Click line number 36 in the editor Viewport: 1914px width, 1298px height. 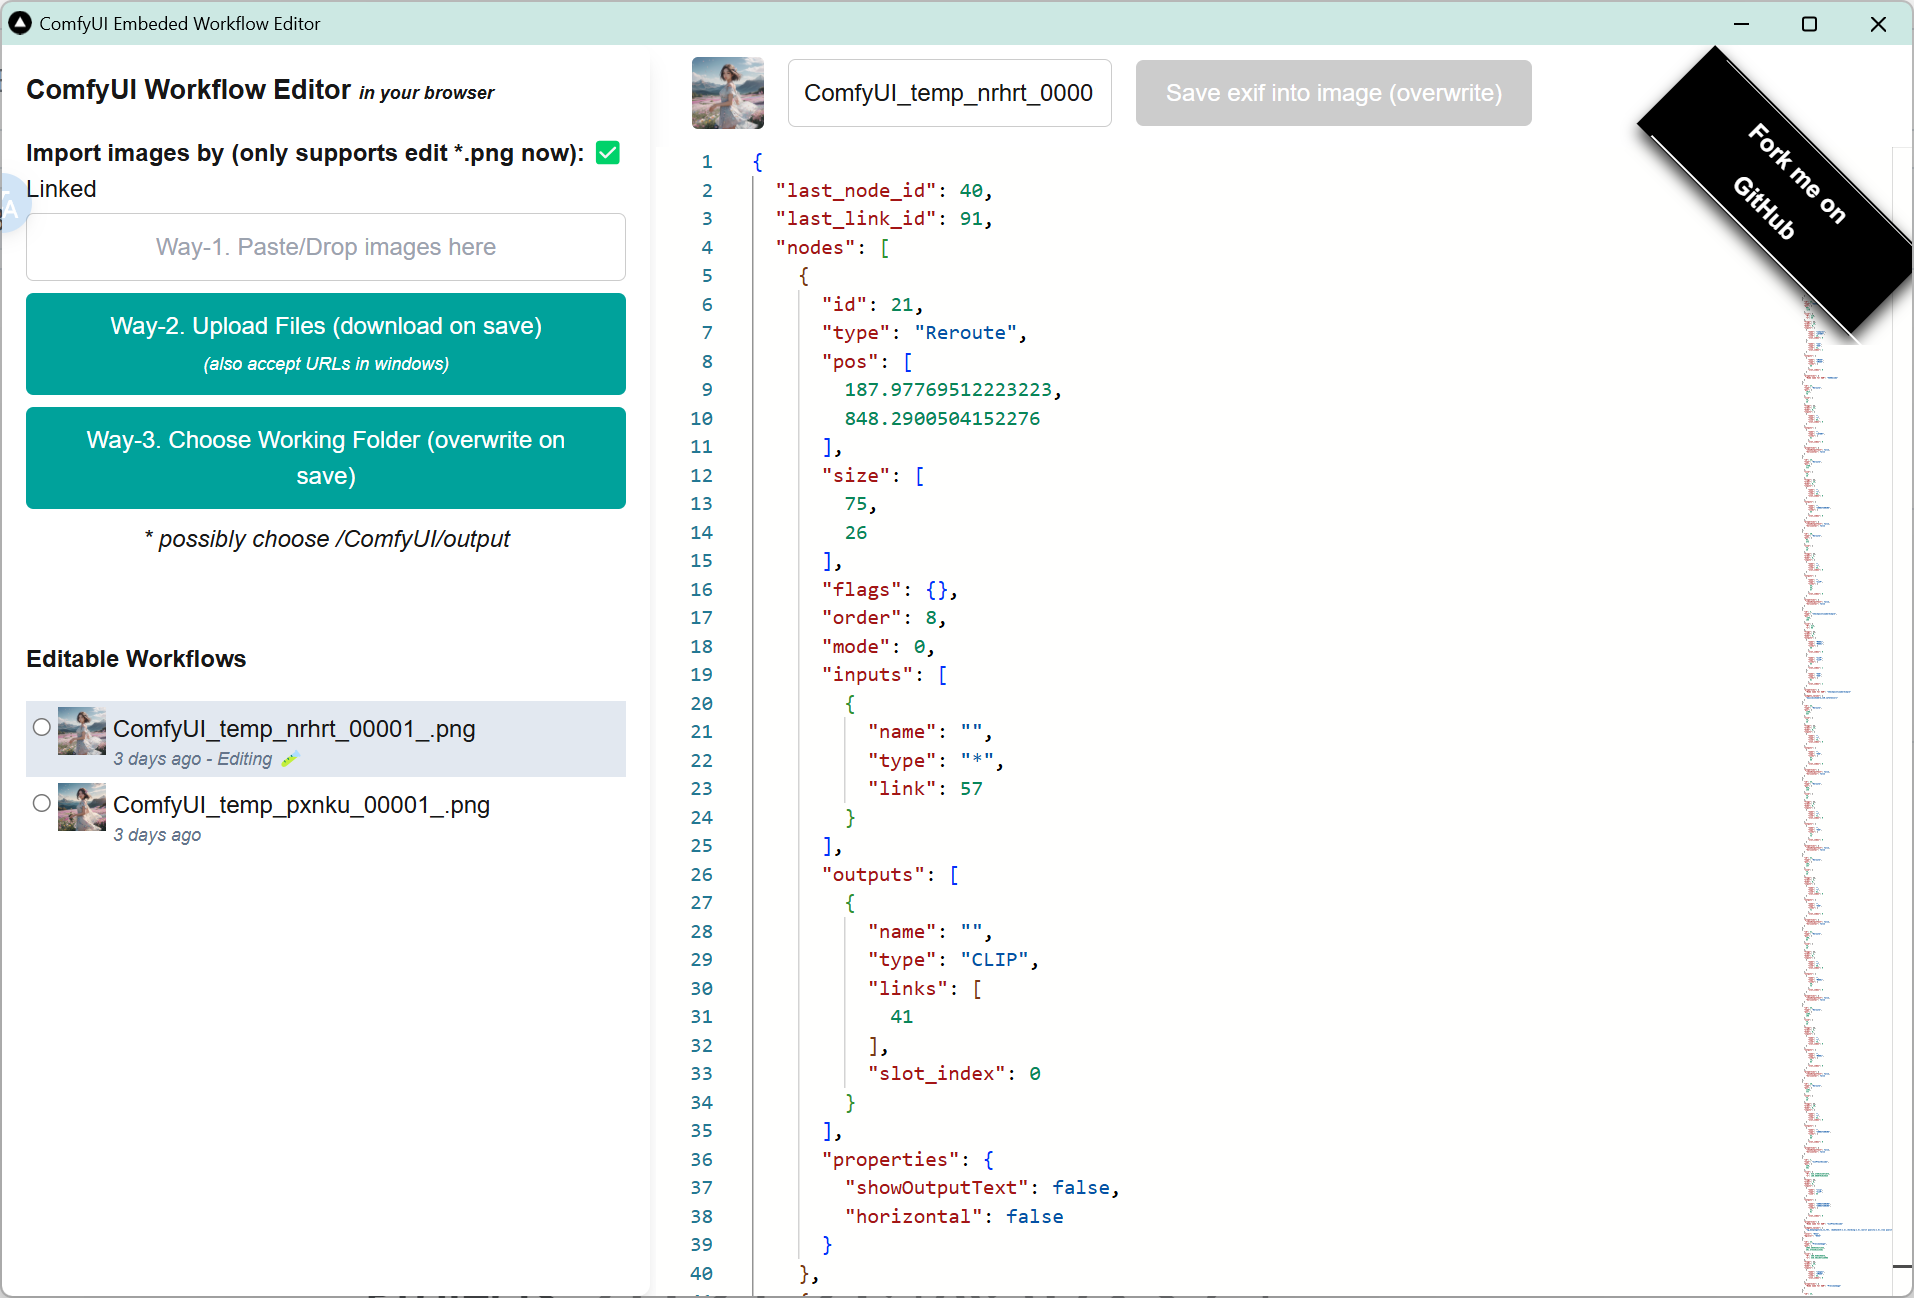702,1160
